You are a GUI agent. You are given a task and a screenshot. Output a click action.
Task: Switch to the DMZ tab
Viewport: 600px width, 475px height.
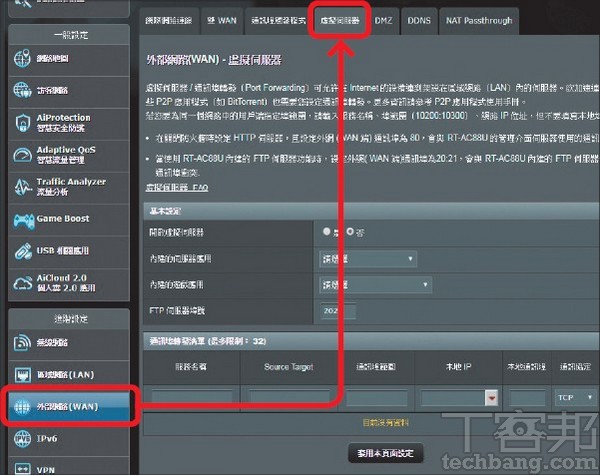pyautogui.click(x=383, y=20)
